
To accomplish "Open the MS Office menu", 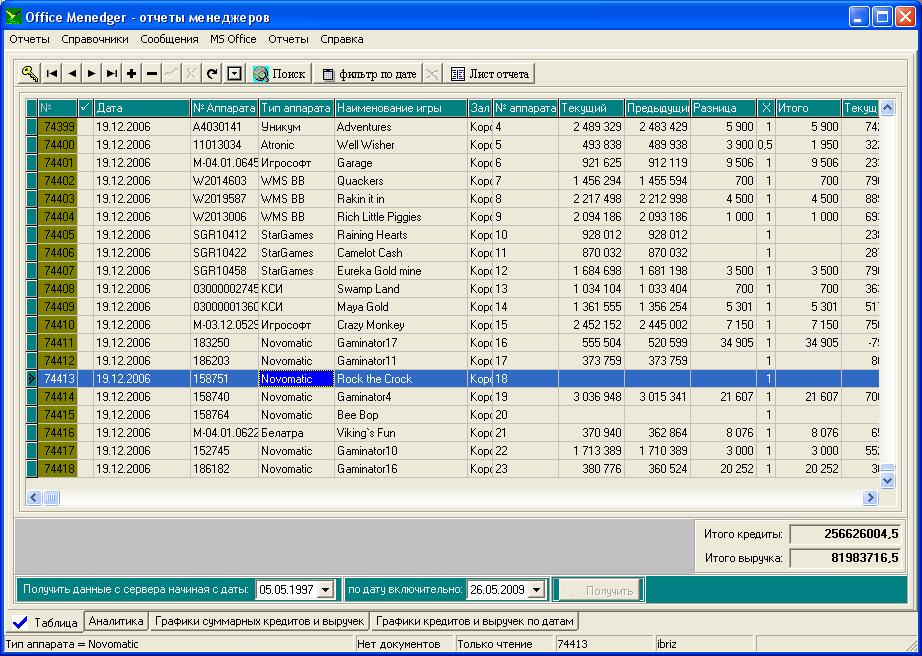I will (233, 39).
